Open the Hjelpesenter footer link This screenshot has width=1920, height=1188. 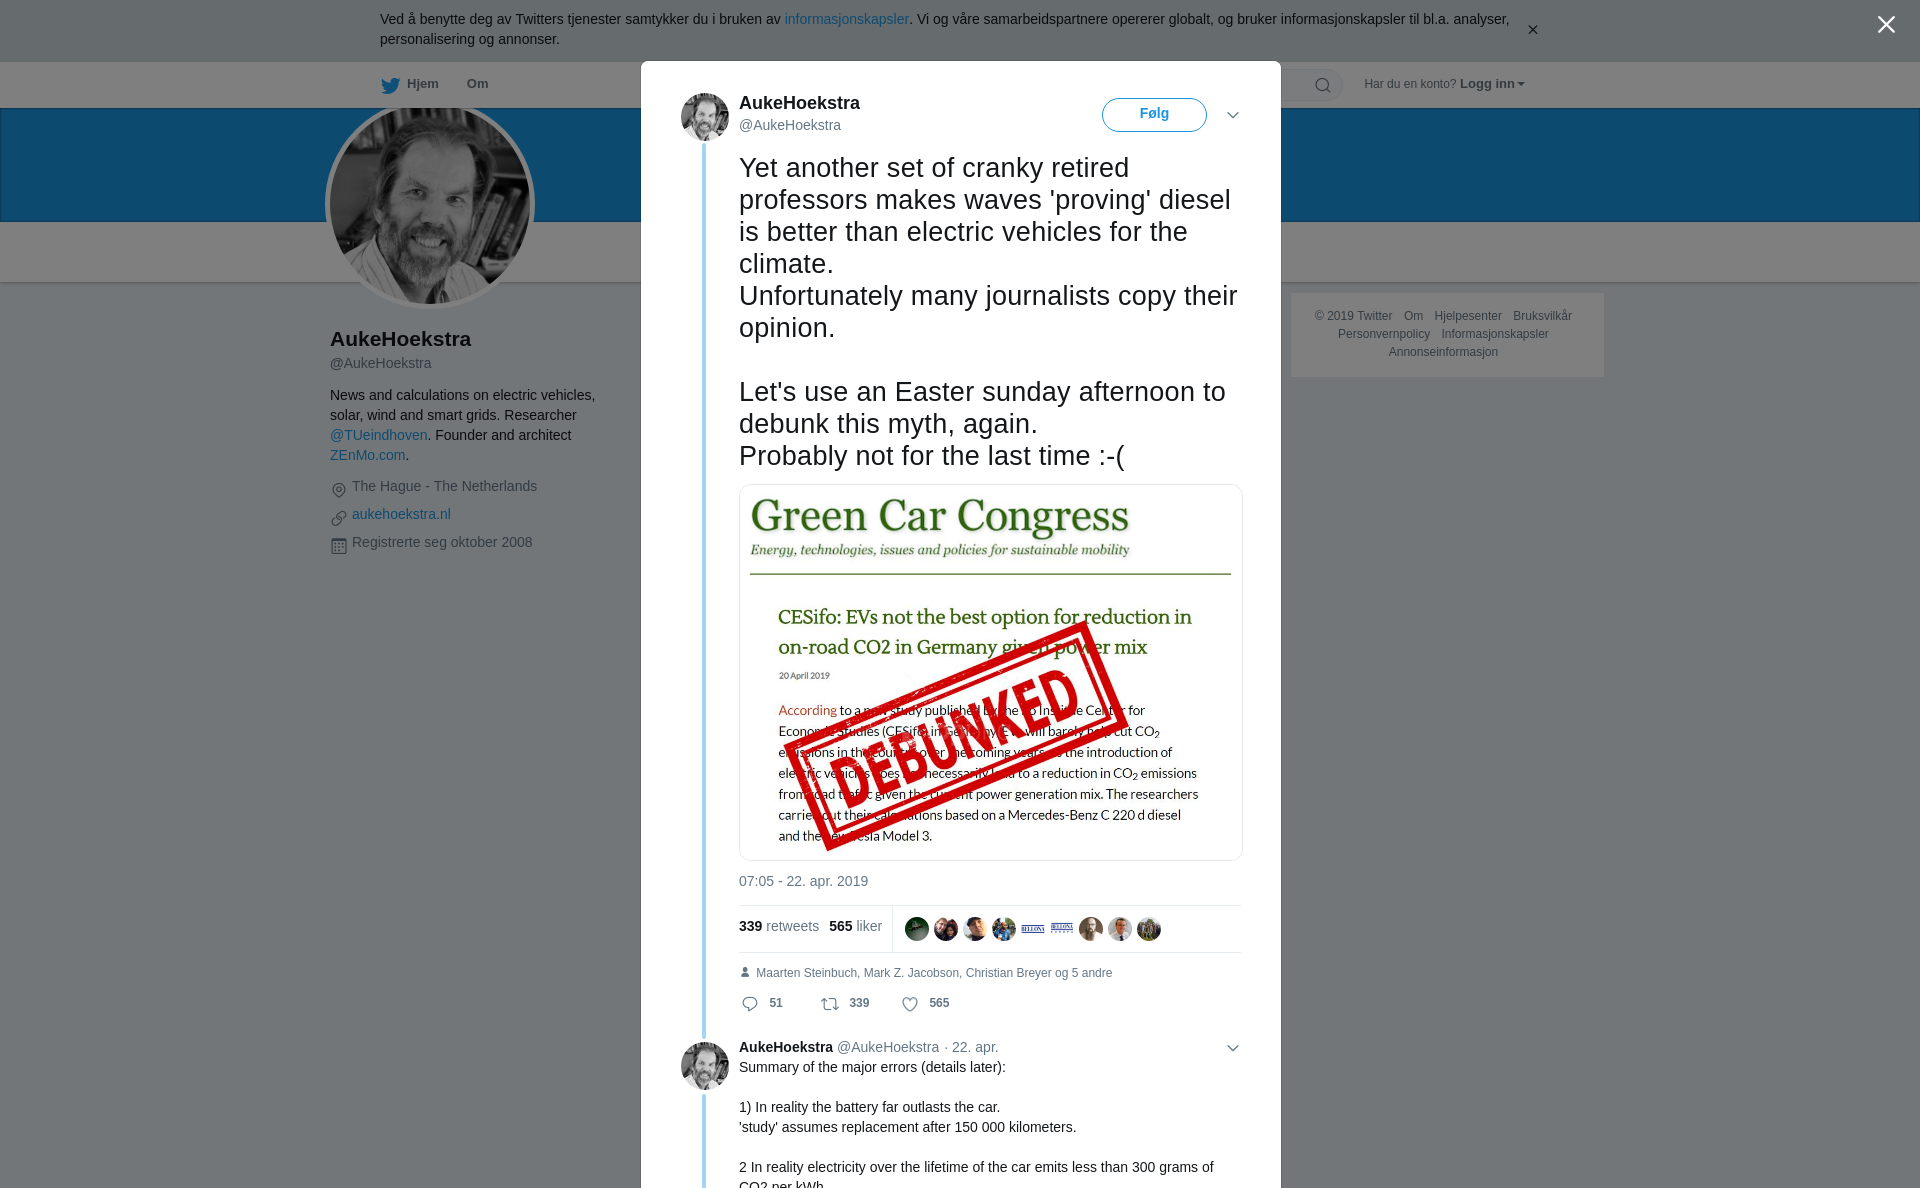[x=1468, y=316]
